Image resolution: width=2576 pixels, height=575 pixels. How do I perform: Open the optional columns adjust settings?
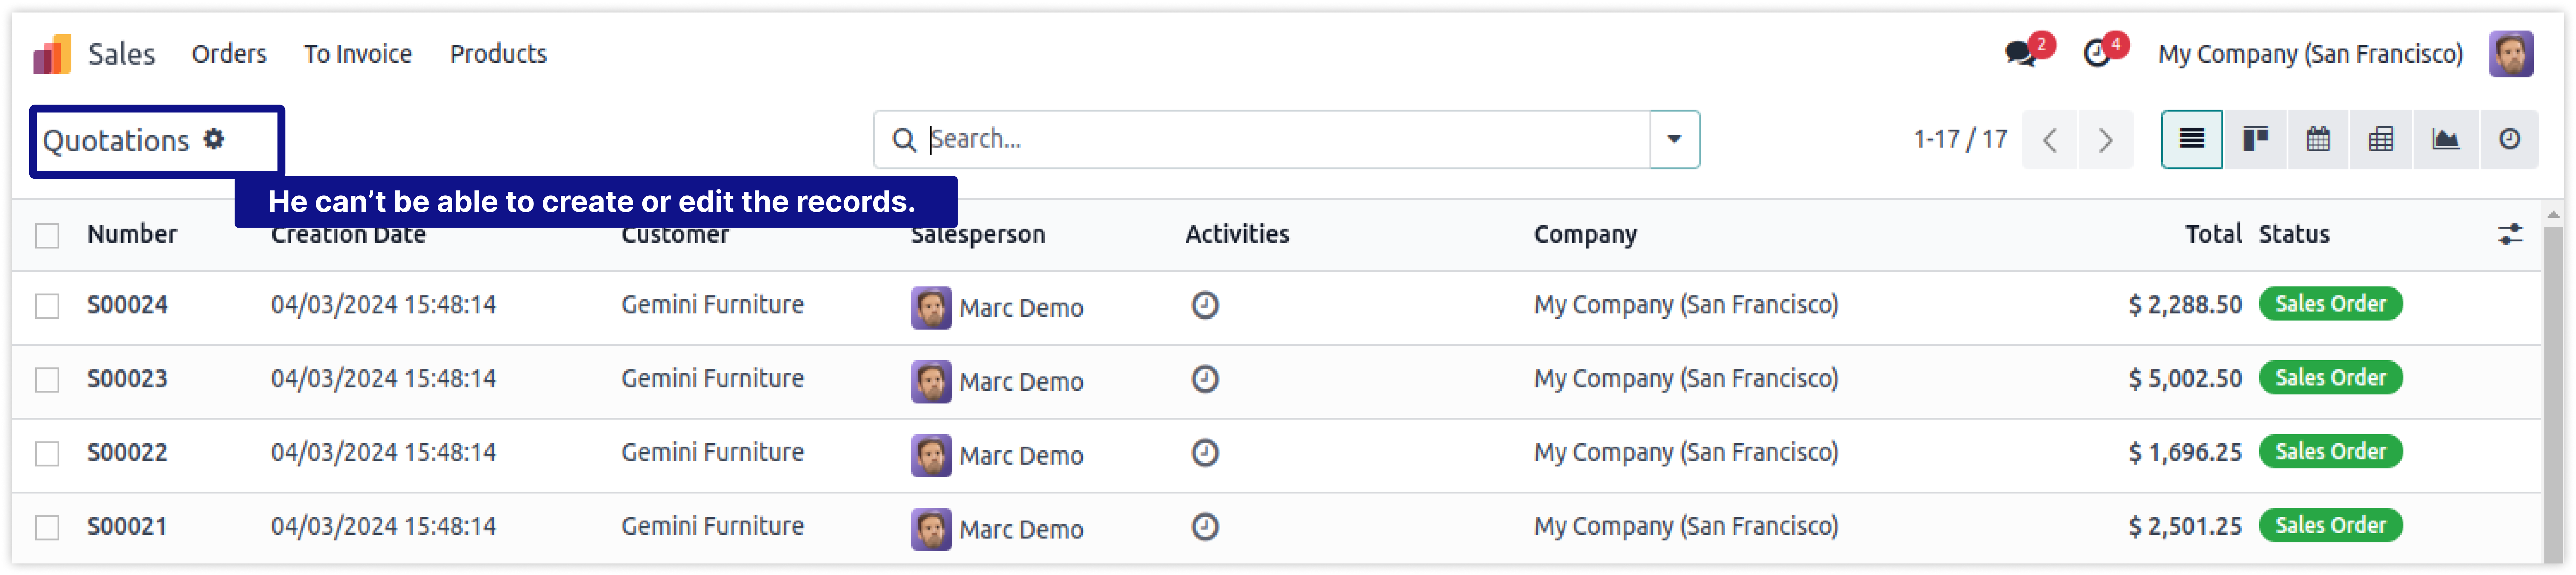coord(2509,235)
